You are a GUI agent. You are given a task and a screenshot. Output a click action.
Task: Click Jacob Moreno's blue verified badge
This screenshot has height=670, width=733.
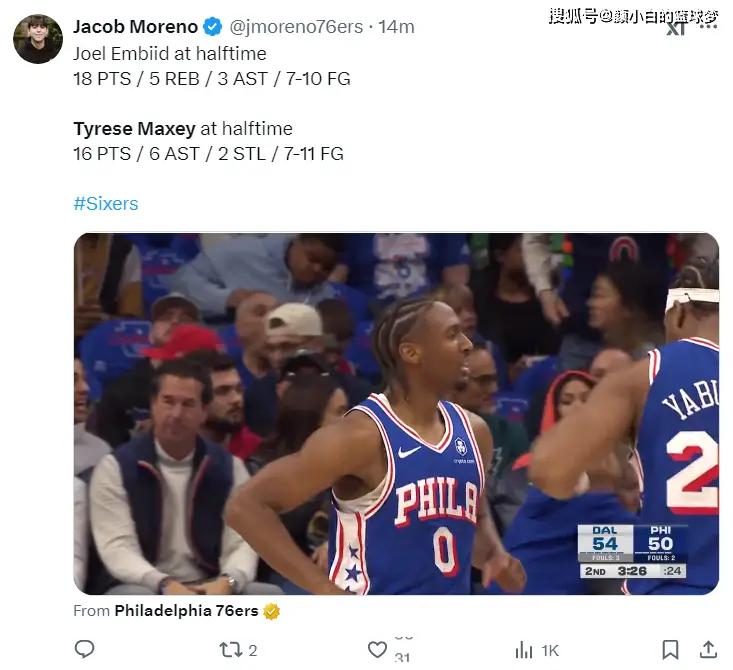[213, 27]
